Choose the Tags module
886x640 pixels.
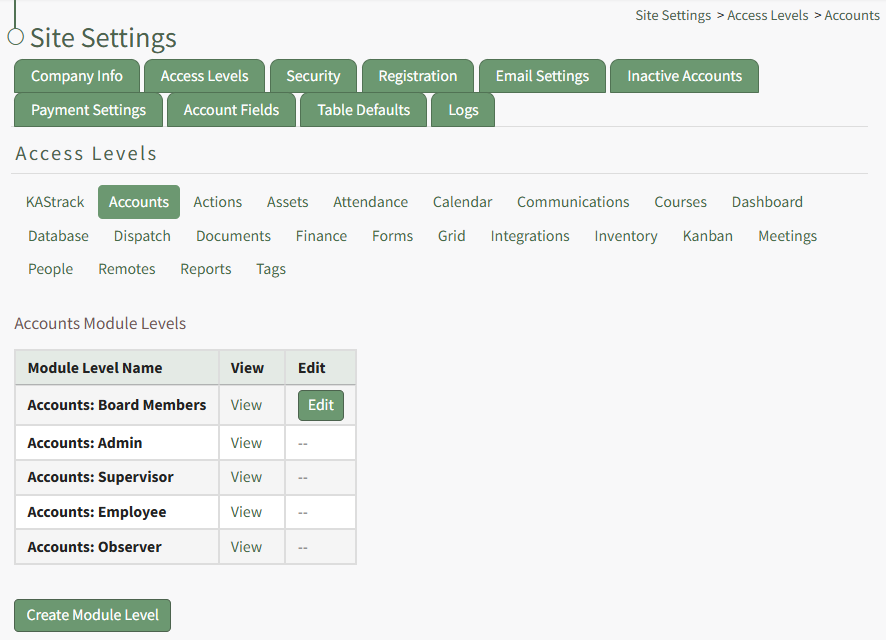pyautogui.click(x=271, y=269)
